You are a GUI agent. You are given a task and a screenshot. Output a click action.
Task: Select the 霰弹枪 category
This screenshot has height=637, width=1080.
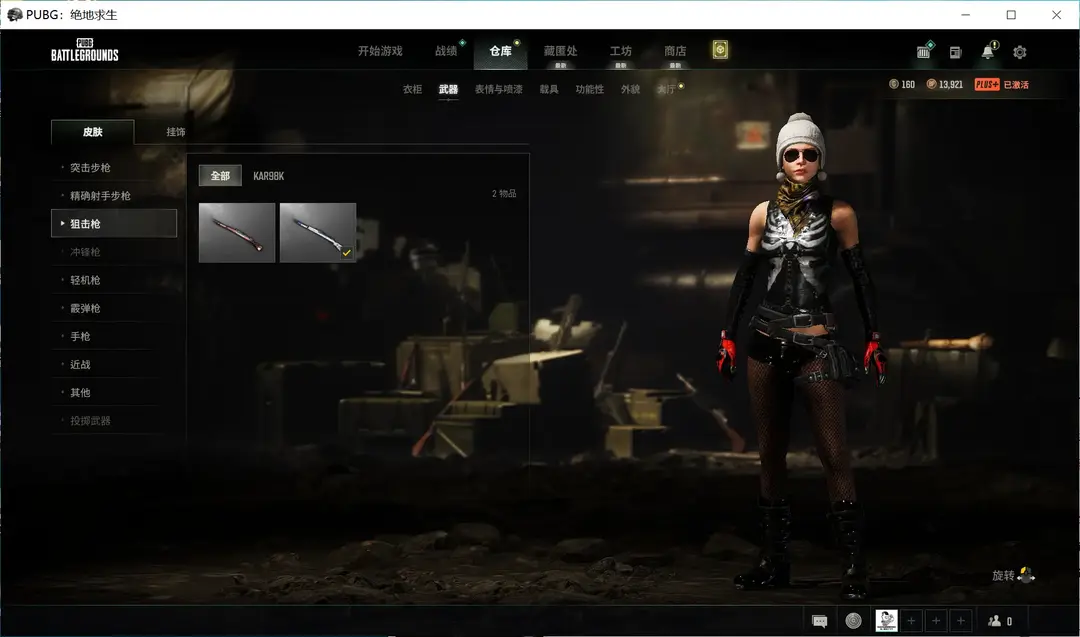tap(114, 309)
